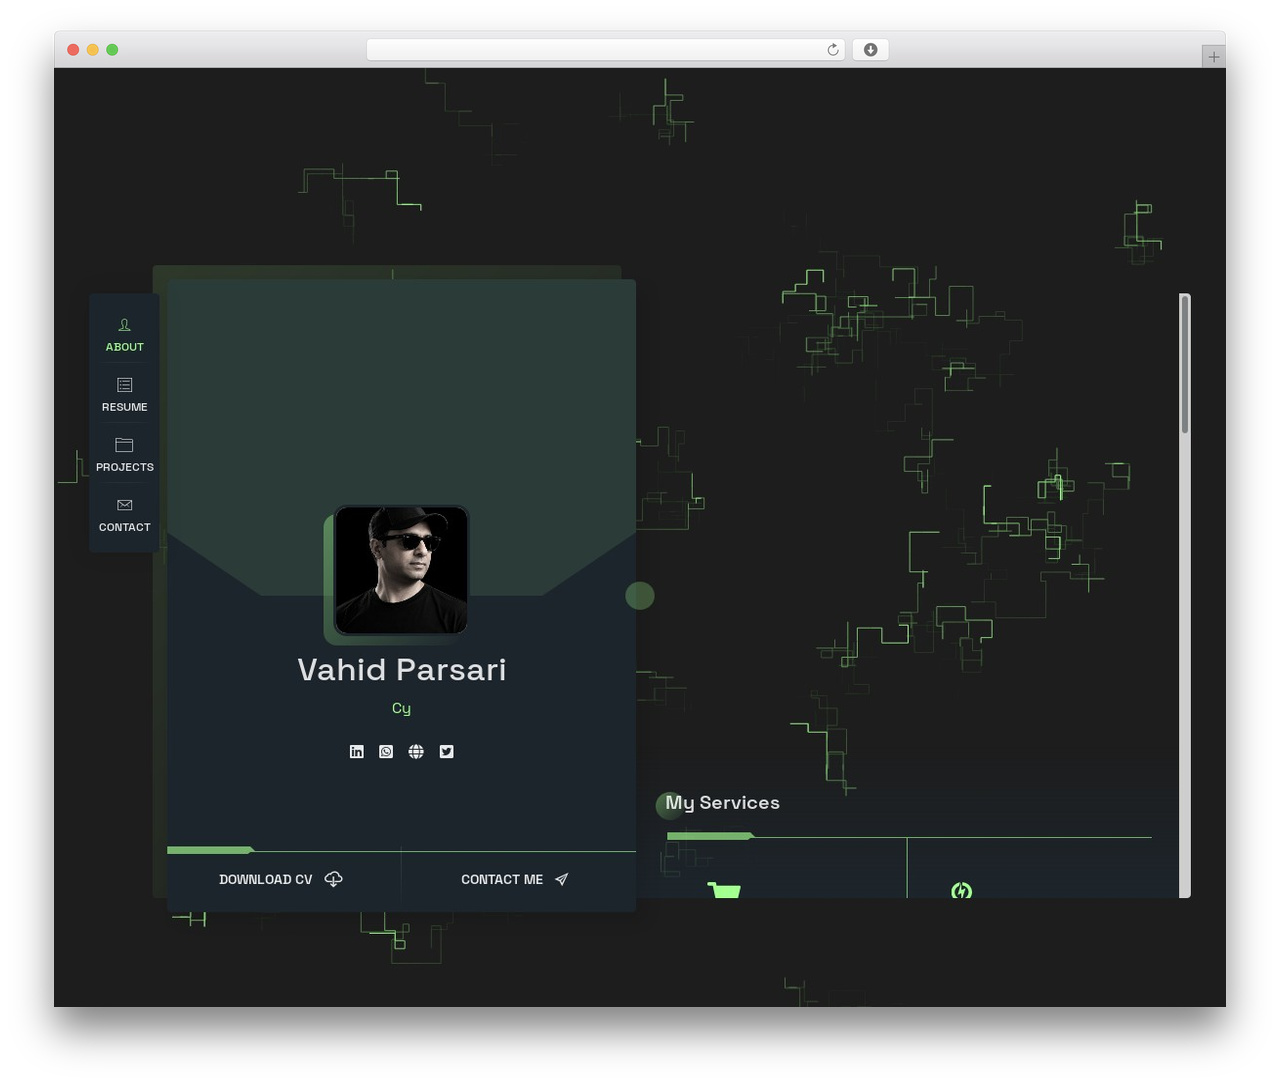Open the Resume section in sidebar
Viewport: 1280px width, 1084px height.
pyautogui.click(x=124, y=395)
